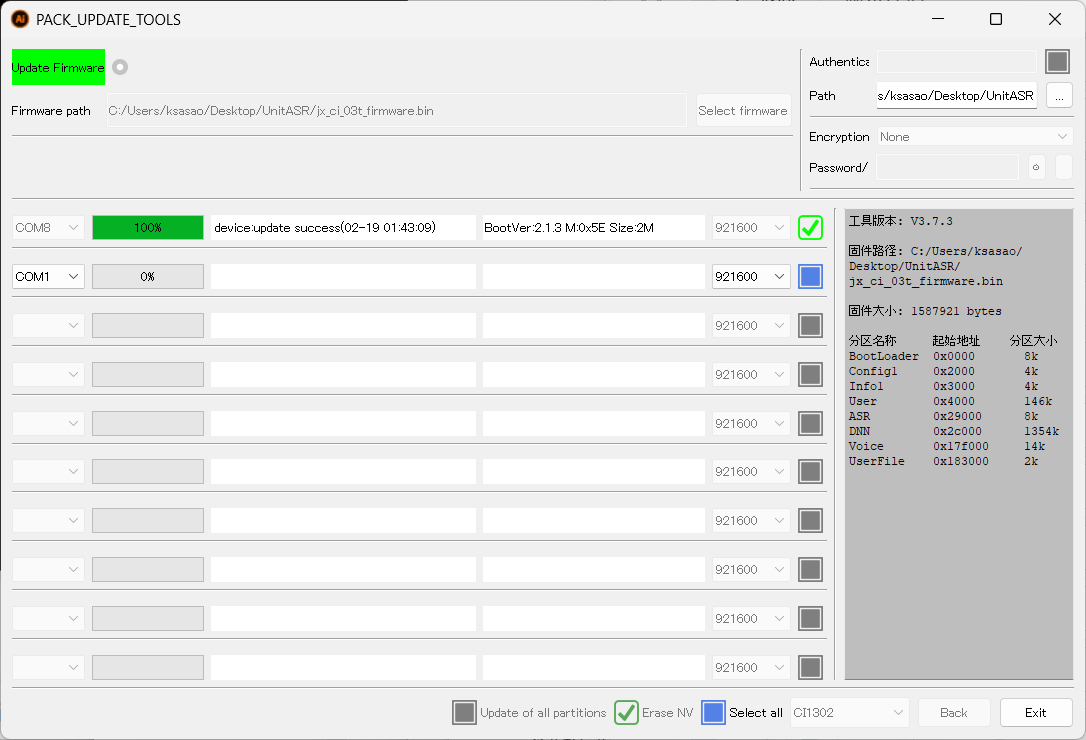Select the 'device:update success' status text
The height and width of the screenshot is (740, 1086).
click(x=325, y=227)
